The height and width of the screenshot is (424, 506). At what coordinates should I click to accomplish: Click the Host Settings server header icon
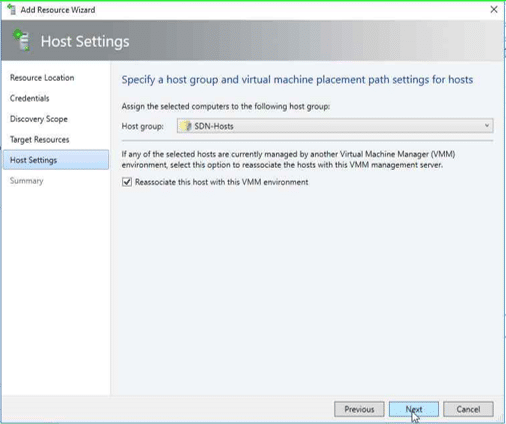click(22, 40)
